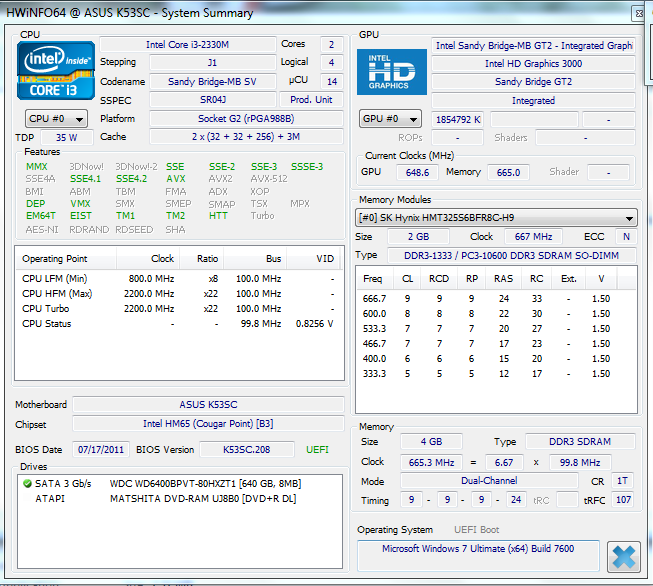
Task: Click the Intel HD Graphics 3000 field
Action: coord(533,64)
